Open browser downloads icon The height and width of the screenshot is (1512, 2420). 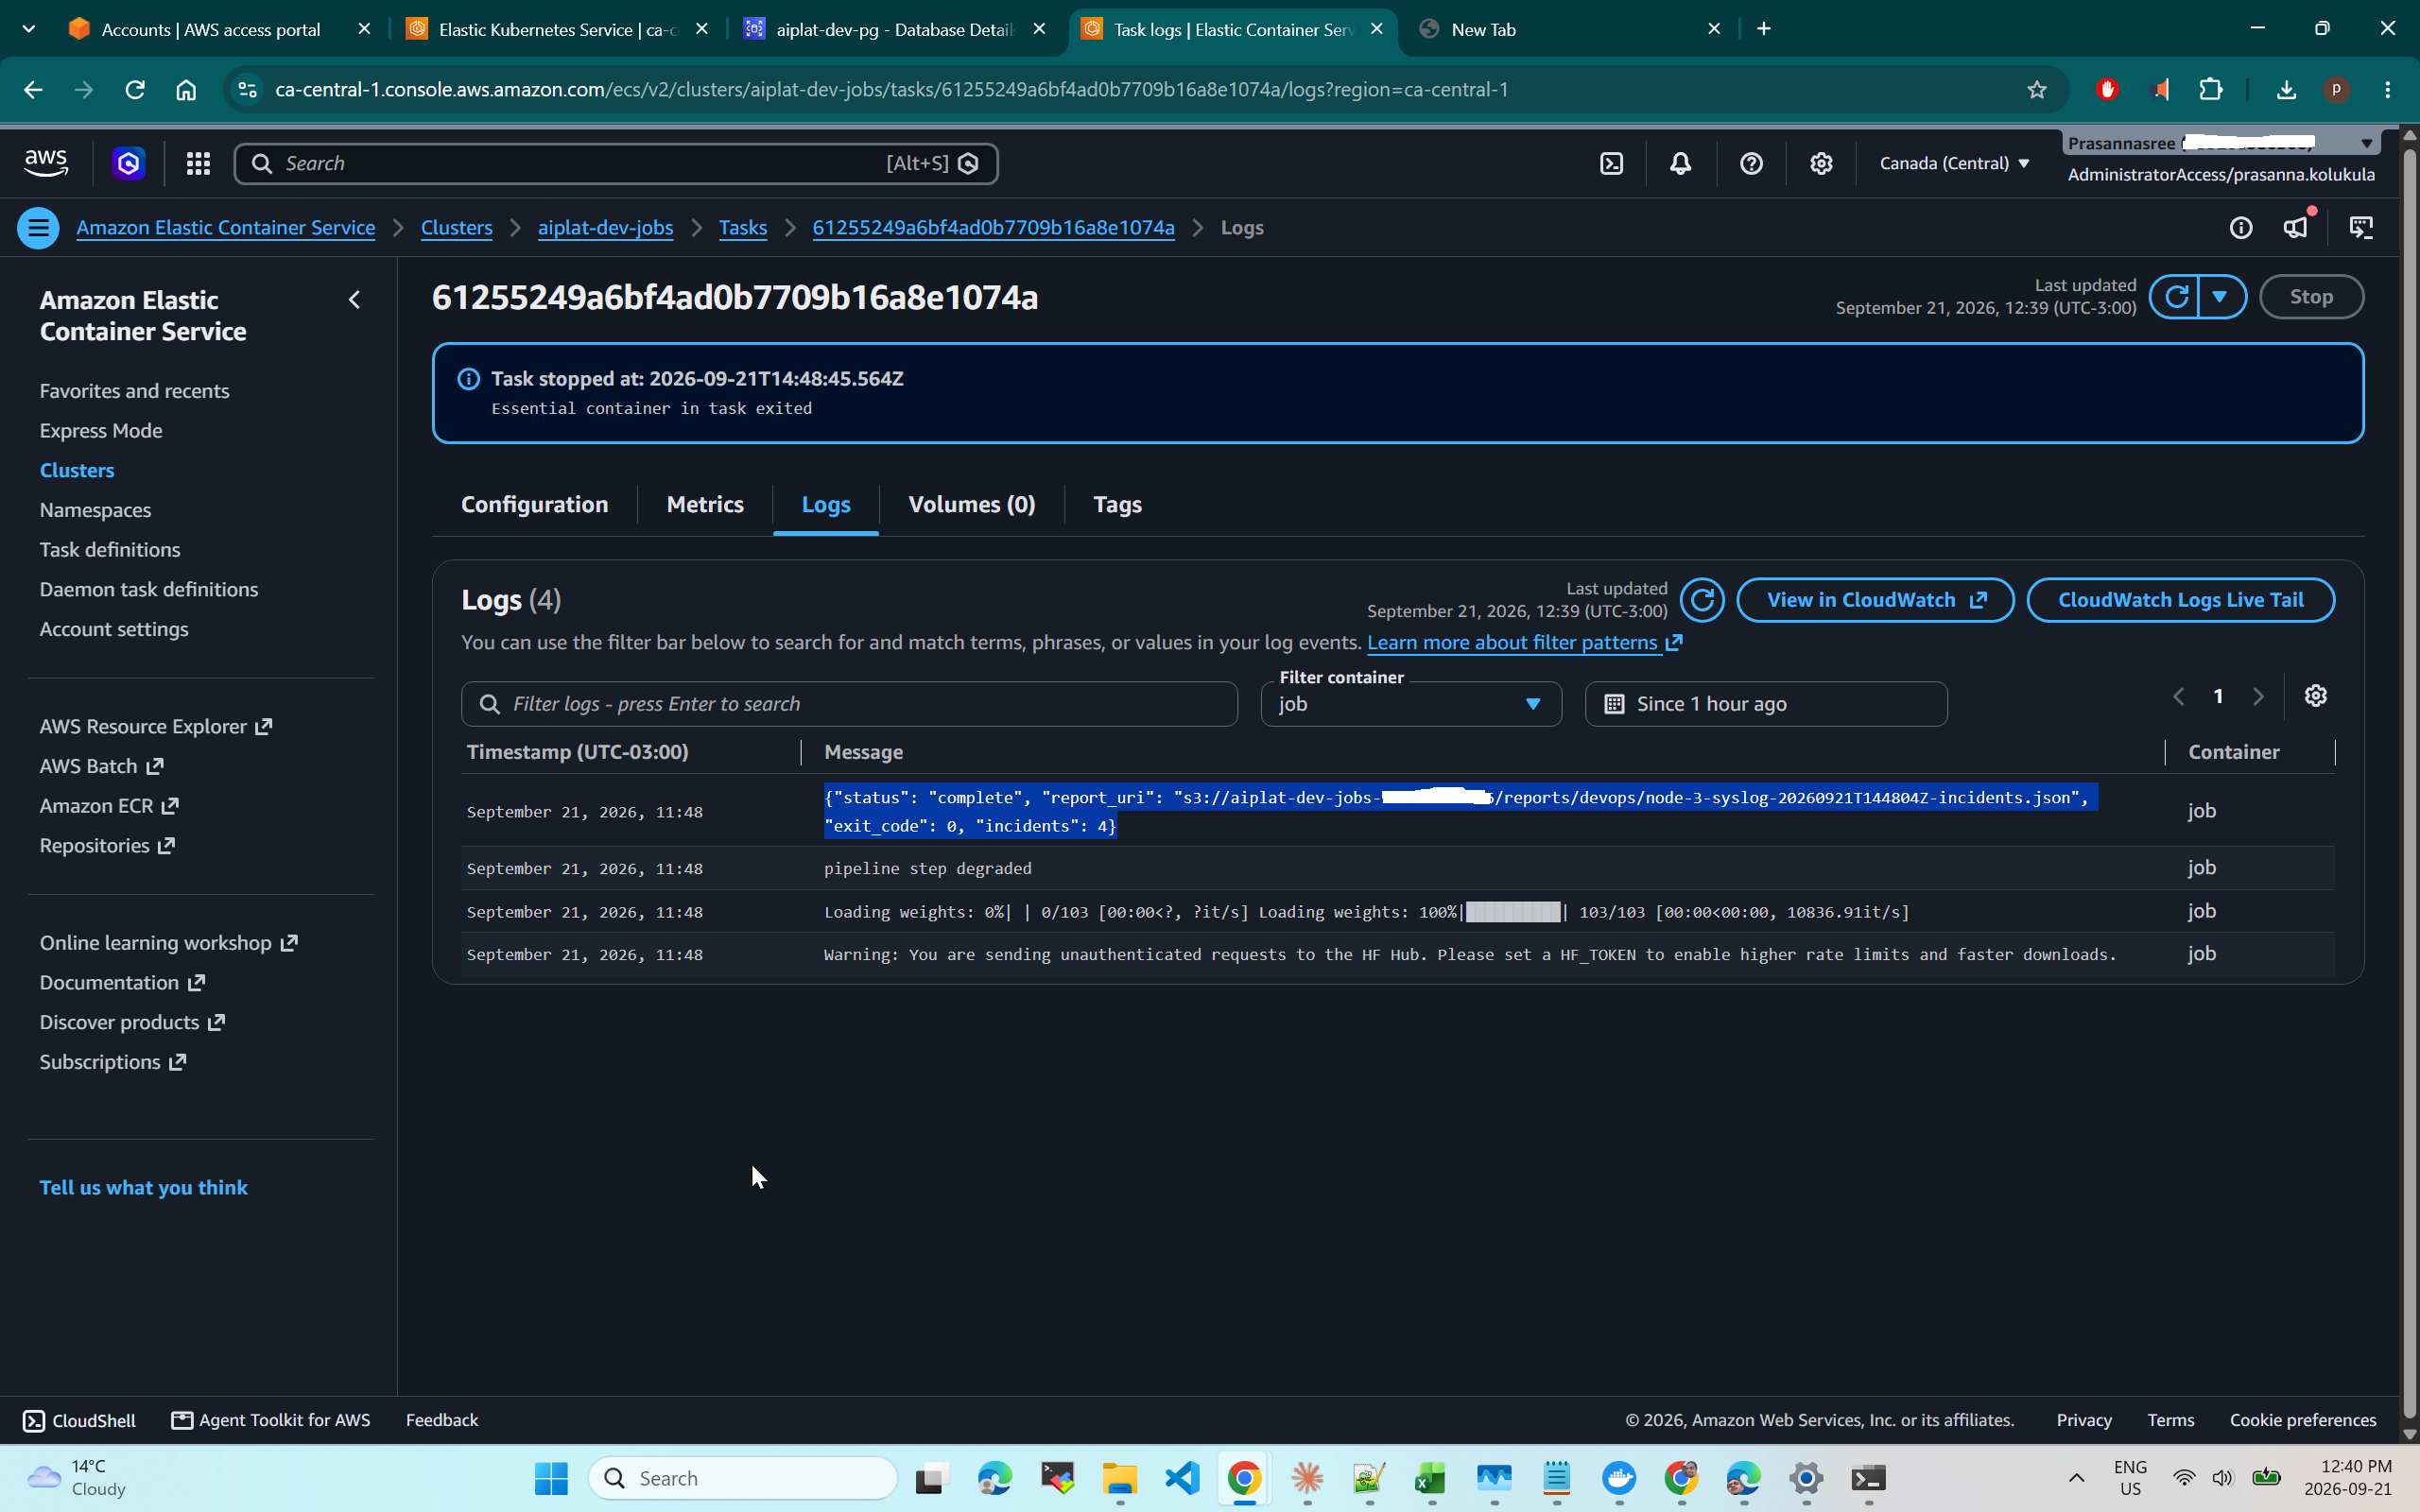point(2286,90)
